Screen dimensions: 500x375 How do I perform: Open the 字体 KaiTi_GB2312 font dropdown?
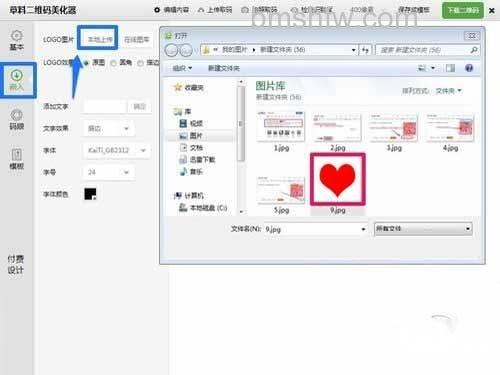(116, 150)
